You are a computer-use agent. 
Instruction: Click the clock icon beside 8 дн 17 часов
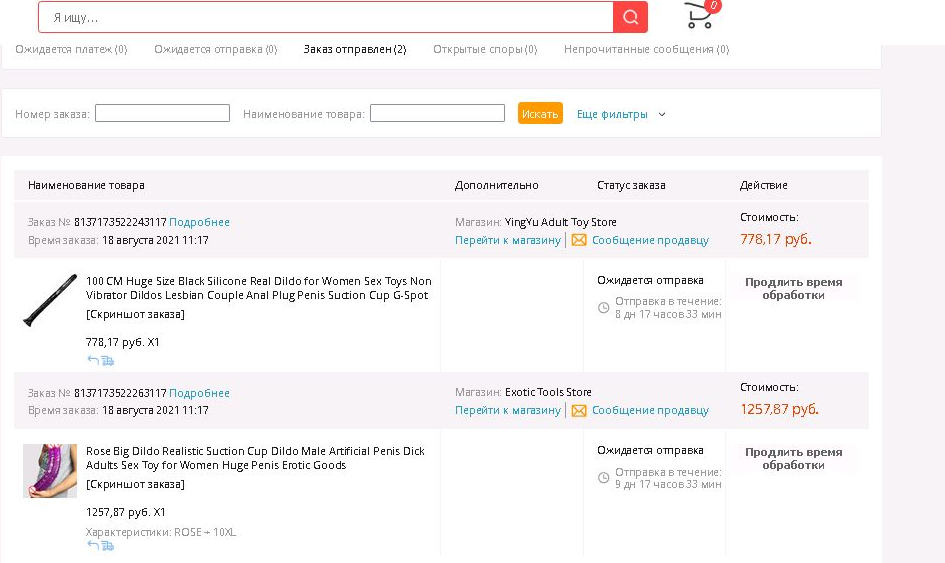click(603, 308)
